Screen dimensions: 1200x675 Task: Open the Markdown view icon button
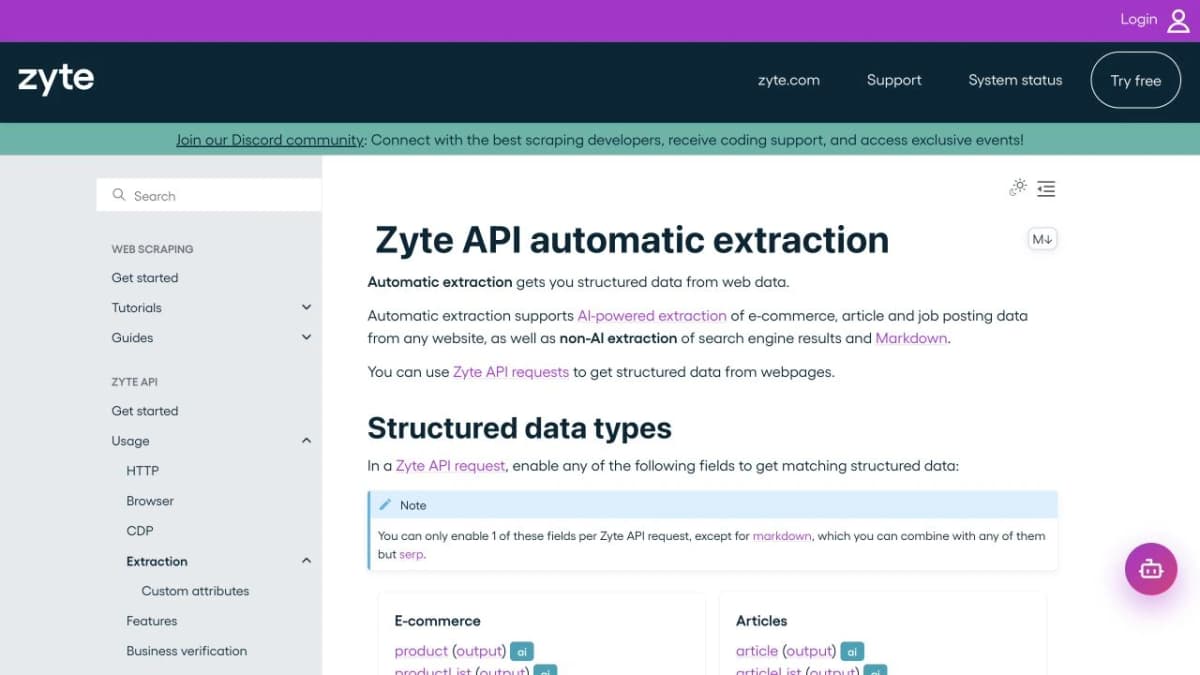1043,239
